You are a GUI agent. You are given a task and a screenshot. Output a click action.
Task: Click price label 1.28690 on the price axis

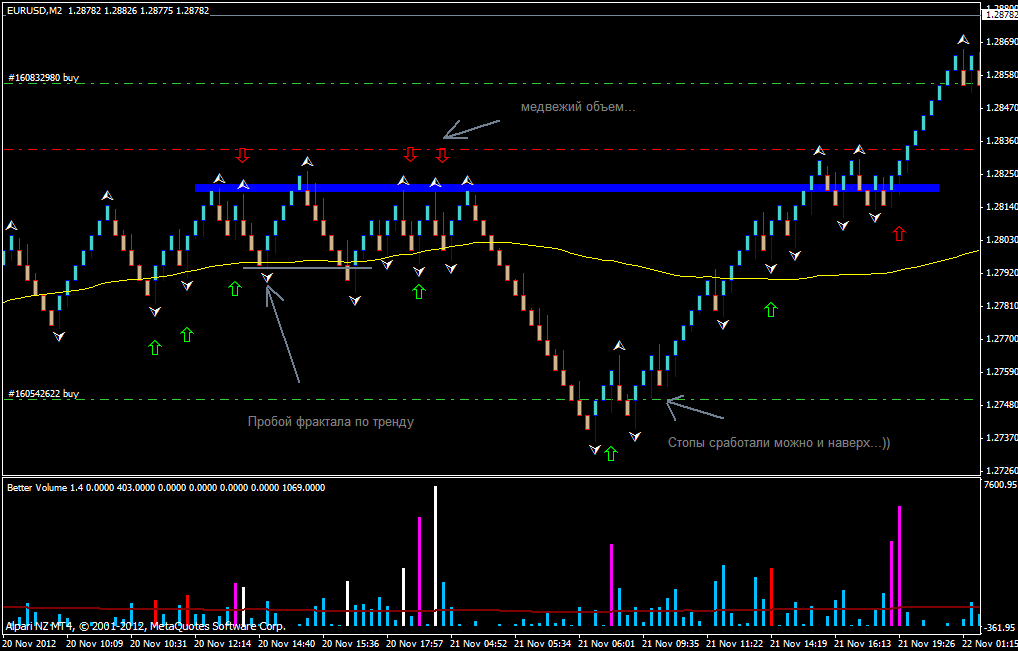1001,42
